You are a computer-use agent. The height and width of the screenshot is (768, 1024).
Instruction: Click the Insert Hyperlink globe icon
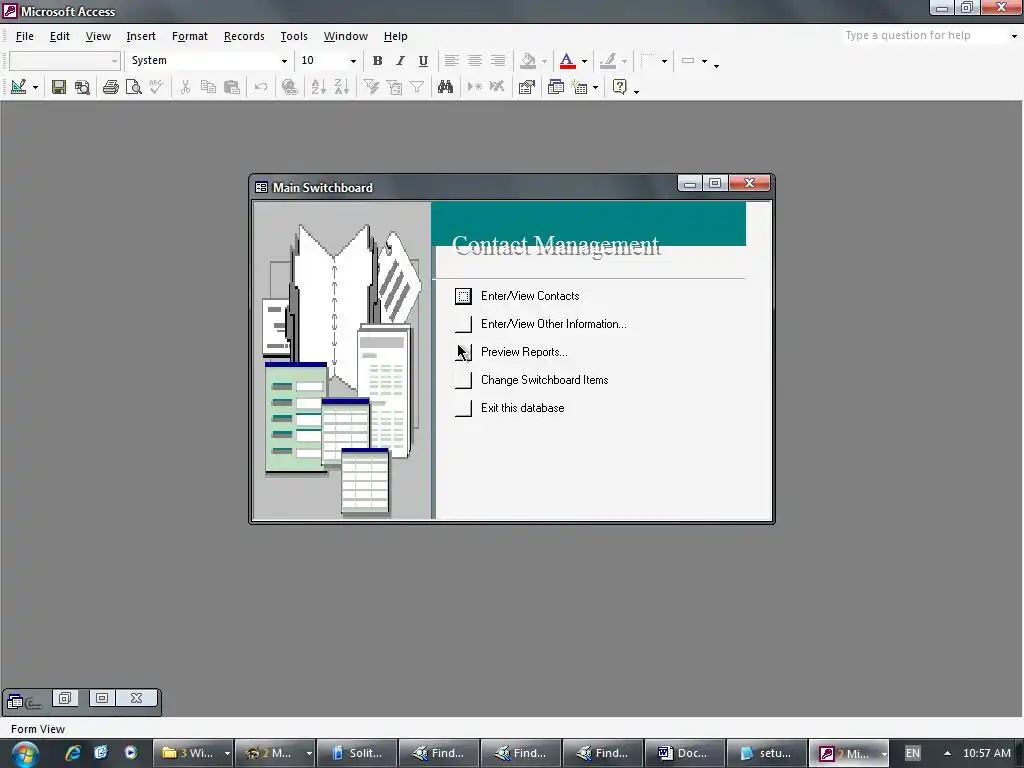coord(290,87)
